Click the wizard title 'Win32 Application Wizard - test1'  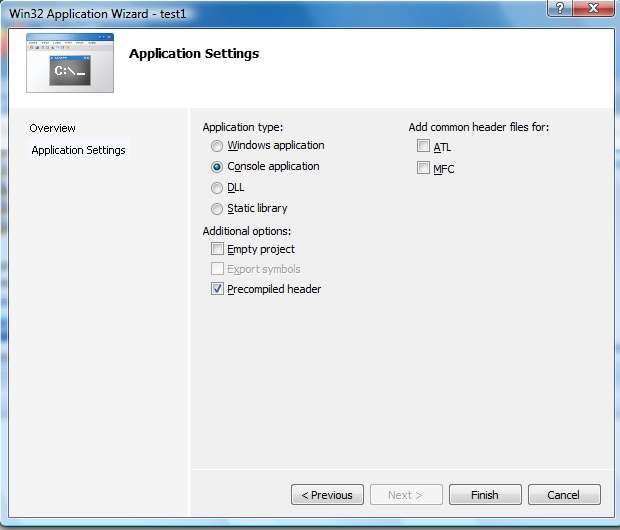pyautogui.click(x=97, y=14)
